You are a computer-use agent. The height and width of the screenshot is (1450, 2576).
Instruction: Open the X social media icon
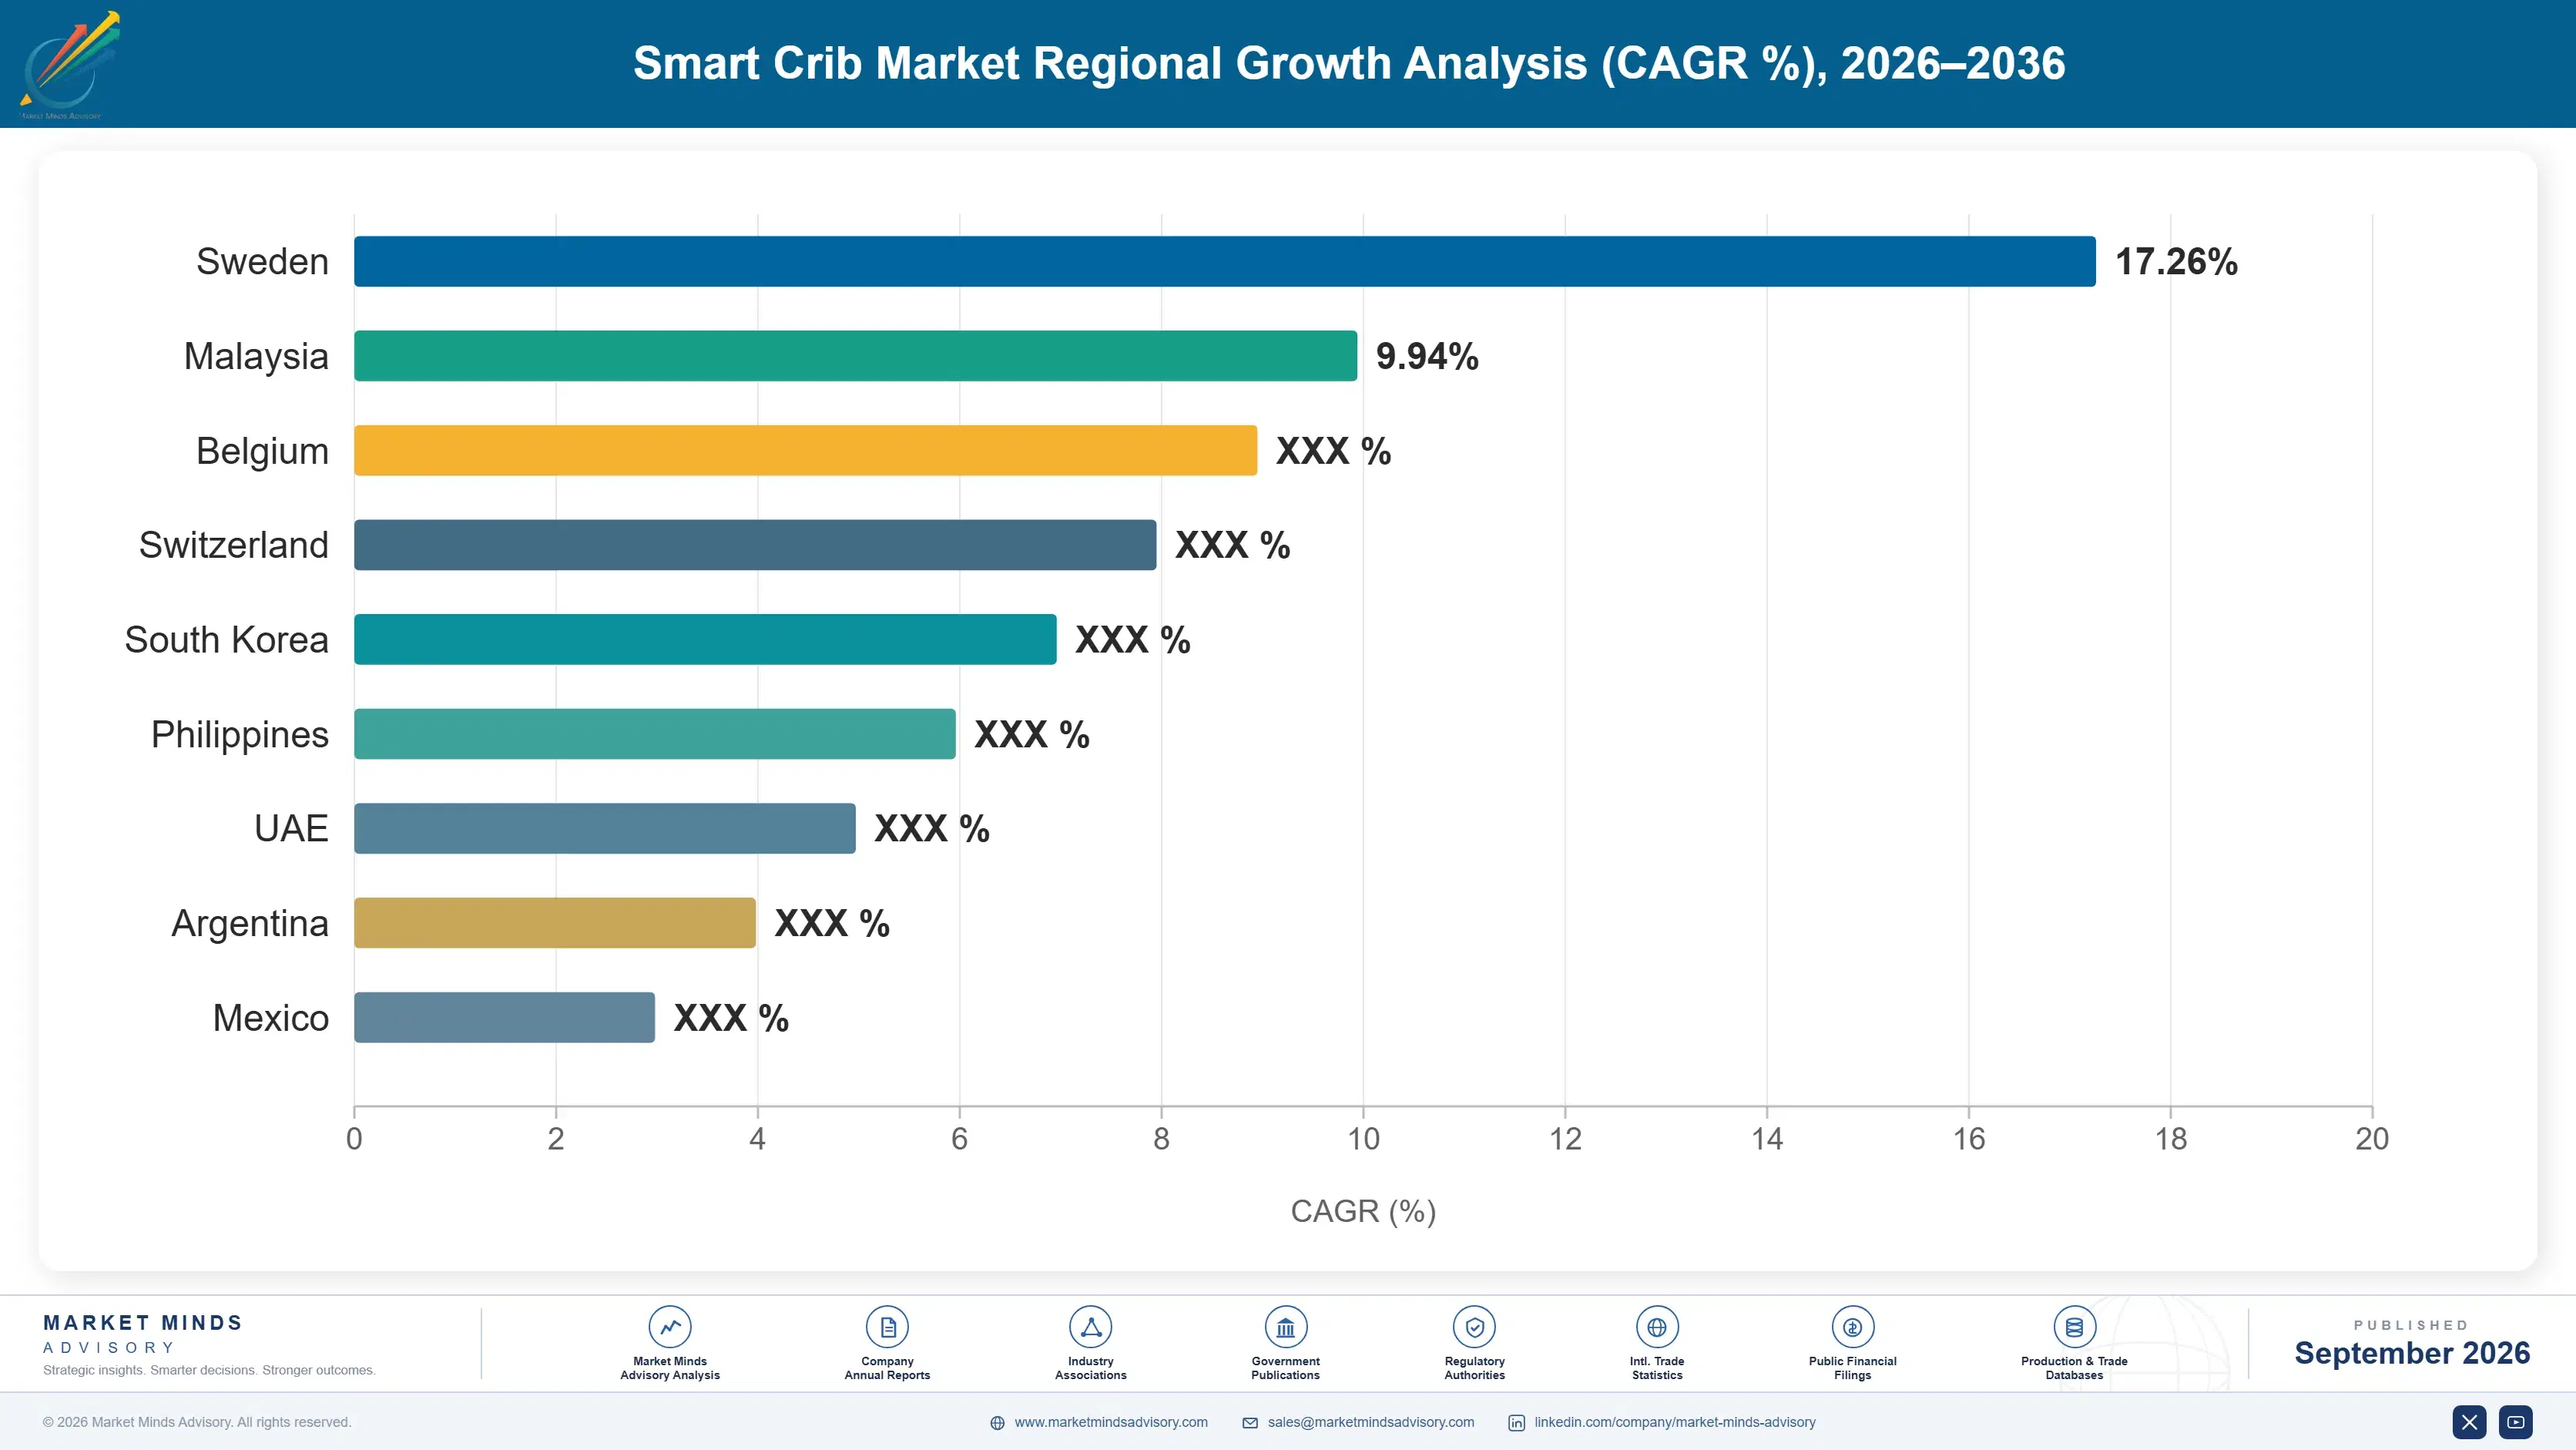click(x=2469, y=1422)
